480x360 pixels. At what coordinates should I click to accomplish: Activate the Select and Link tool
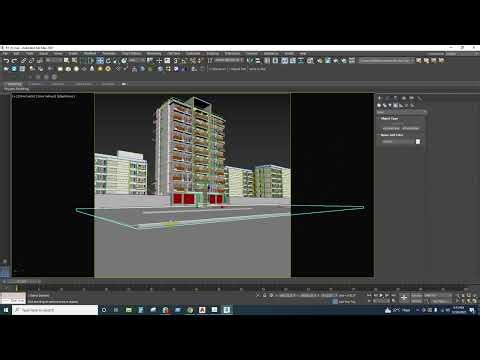(23, 61)
